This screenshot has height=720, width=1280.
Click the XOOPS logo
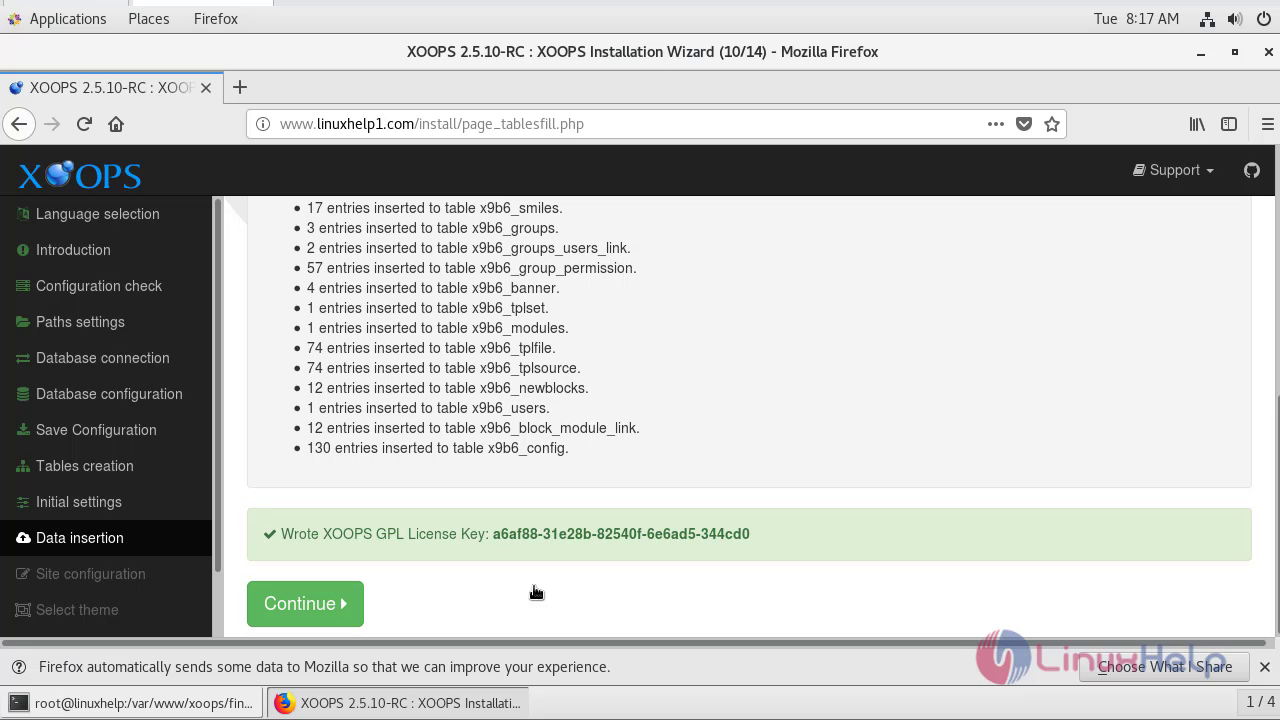click(x=80, y=175)
